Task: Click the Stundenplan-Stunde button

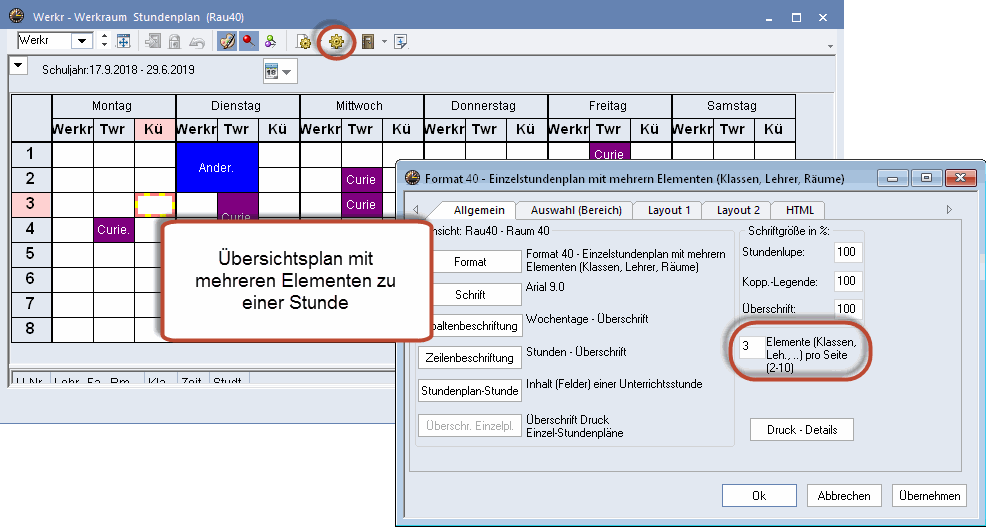Action: point(470,391)
